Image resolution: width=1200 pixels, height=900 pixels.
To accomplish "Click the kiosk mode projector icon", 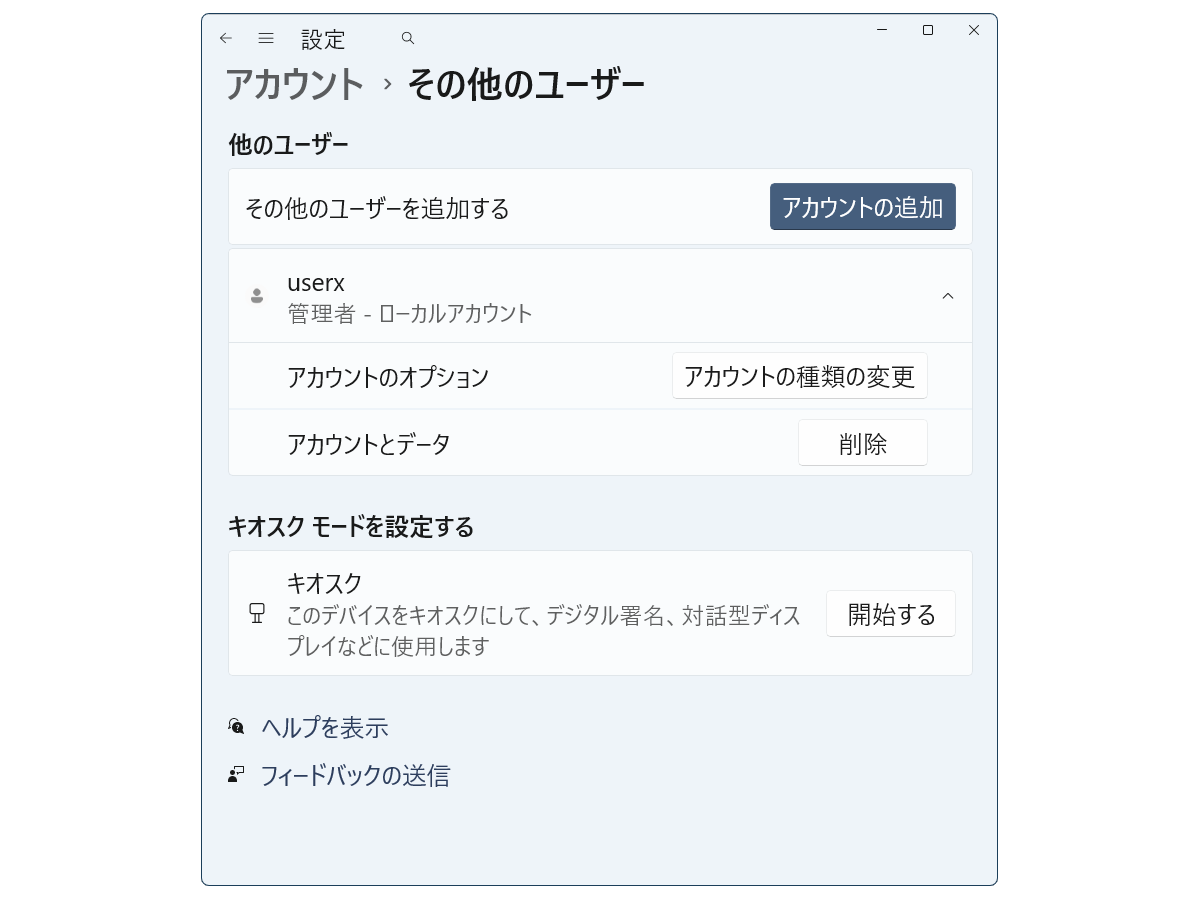I will [257, 613].
